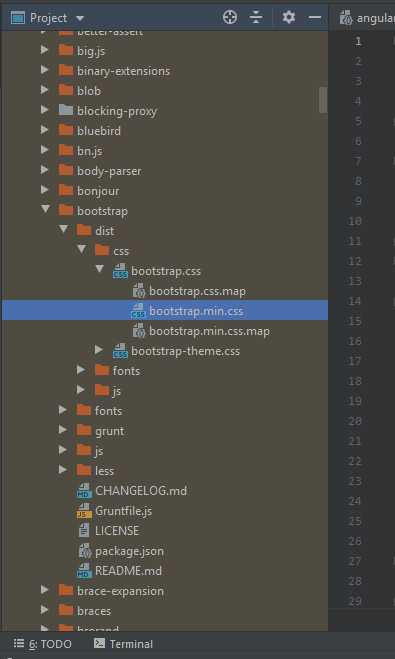
Task: Click the css folder icon
Action: (102, 250)
